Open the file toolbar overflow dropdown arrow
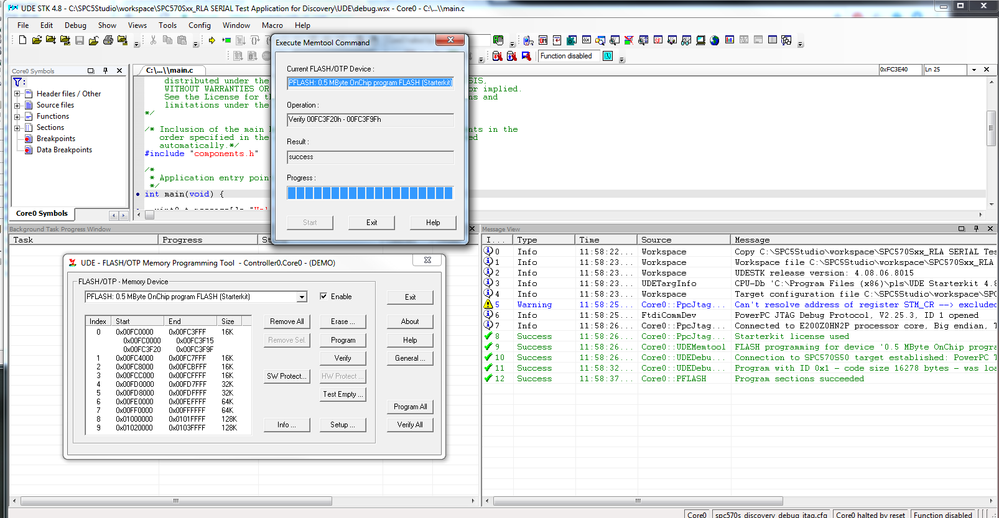 point(136,45)
